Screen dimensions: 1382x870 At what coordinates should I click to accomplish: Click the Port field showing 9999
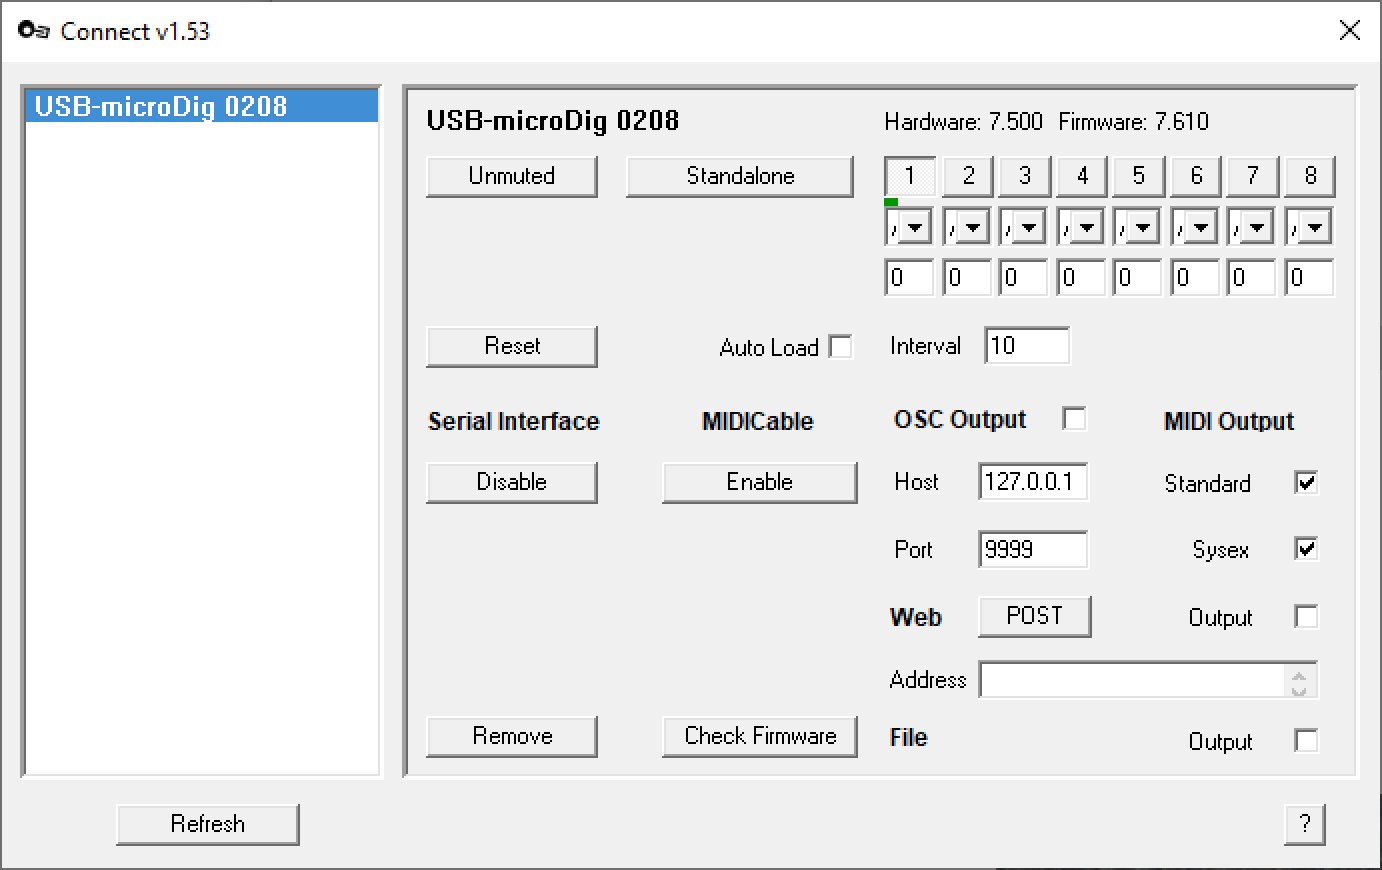click(x=1033, y=549)
